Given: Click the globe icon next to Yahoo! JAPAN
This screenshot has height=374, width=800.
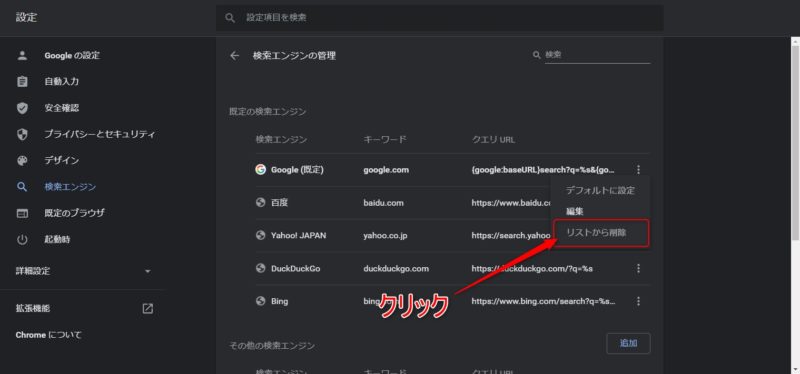Looking at the screenshot, I should pos(261,235).
